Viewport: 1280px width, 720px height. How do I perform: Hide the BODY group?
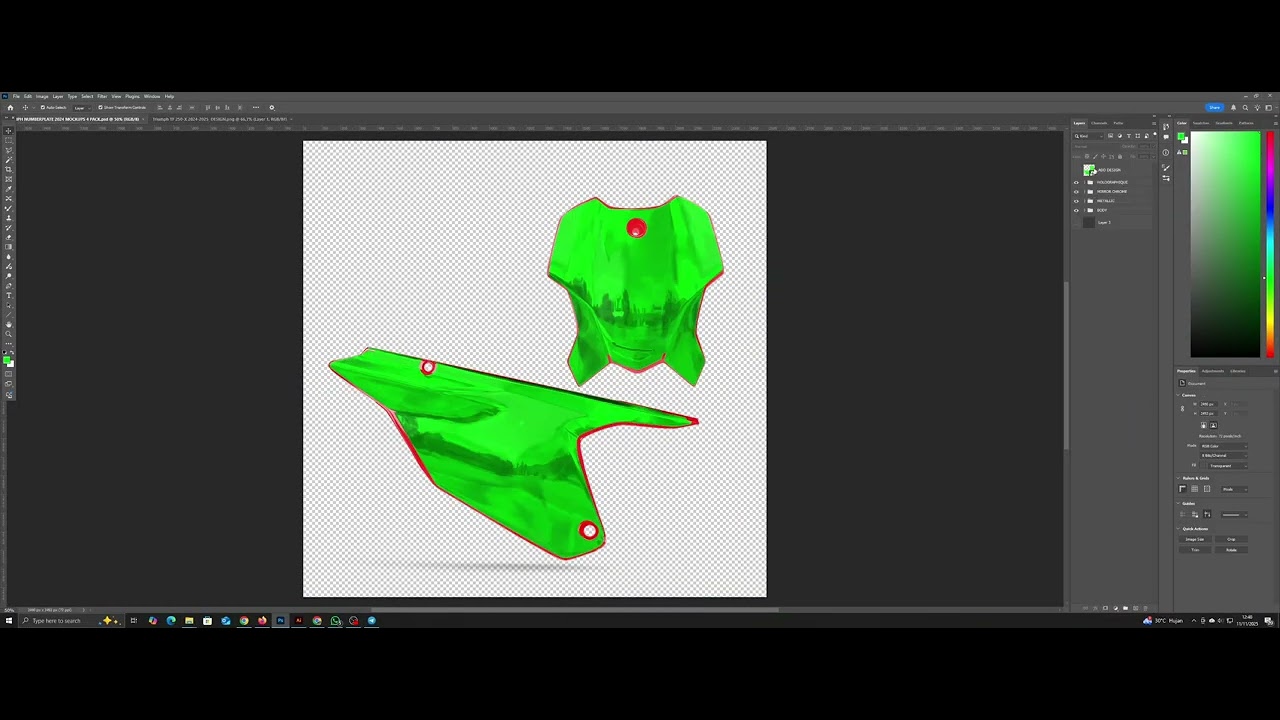[1076, 210]
